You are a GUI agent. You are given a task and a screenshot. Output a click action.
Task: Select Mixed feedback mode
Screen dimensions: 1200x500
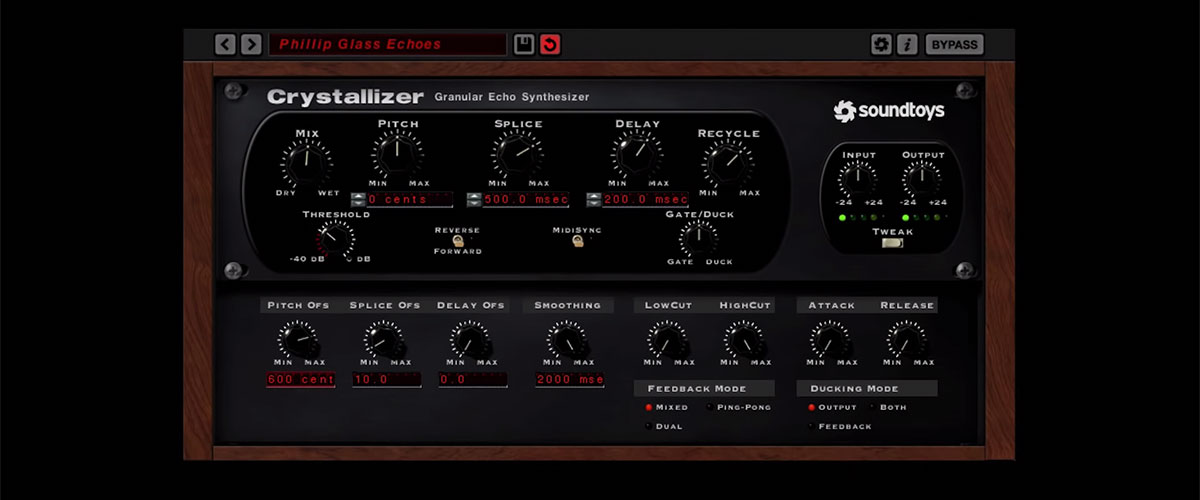tap(668, 407)
